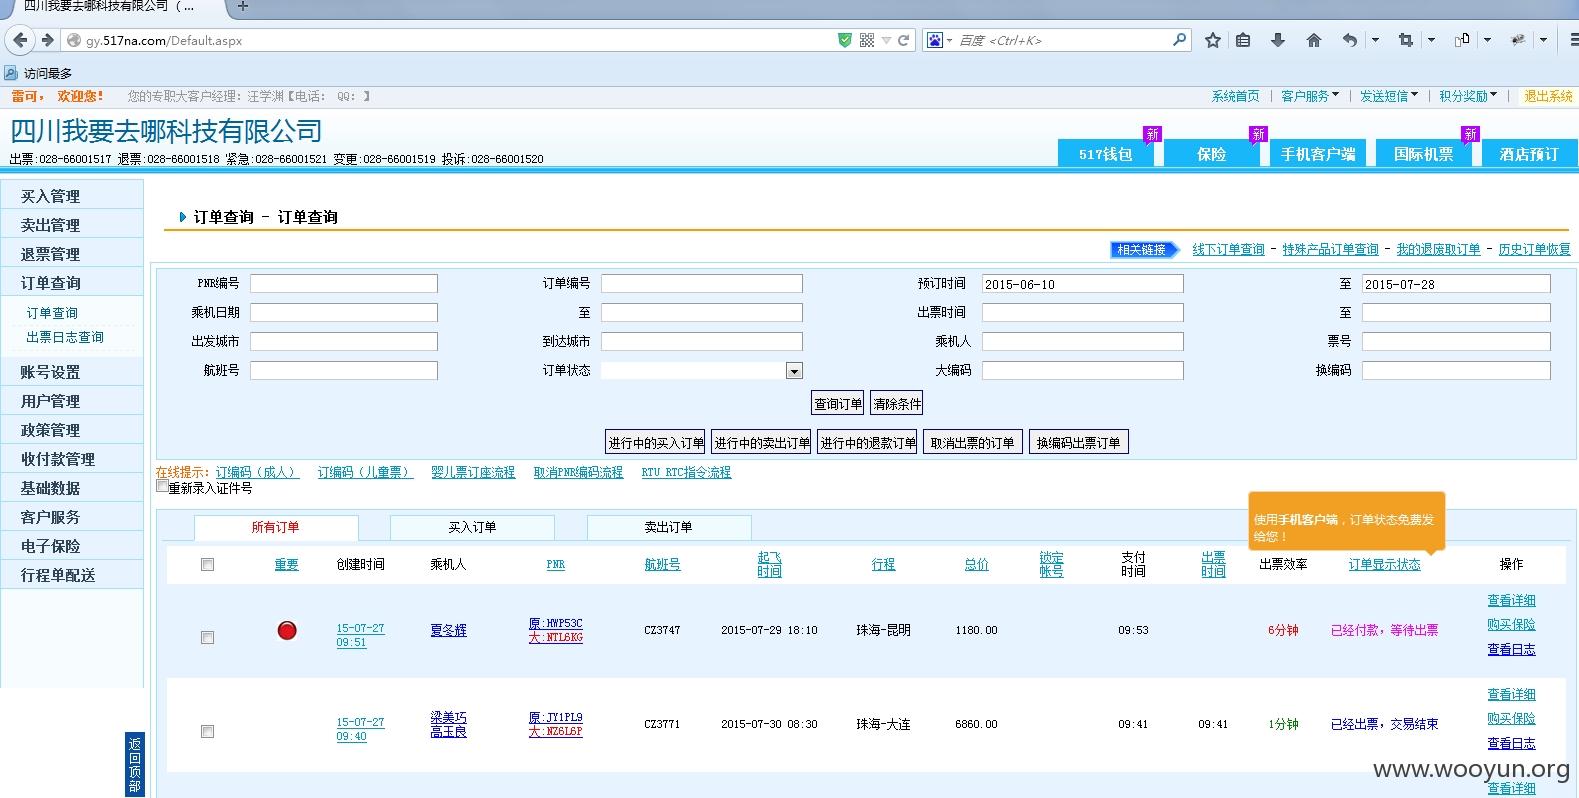Open dropdown arrow beside the fly icon
This screenshot has height=798, width=1579.
(x=1543, y=40)
